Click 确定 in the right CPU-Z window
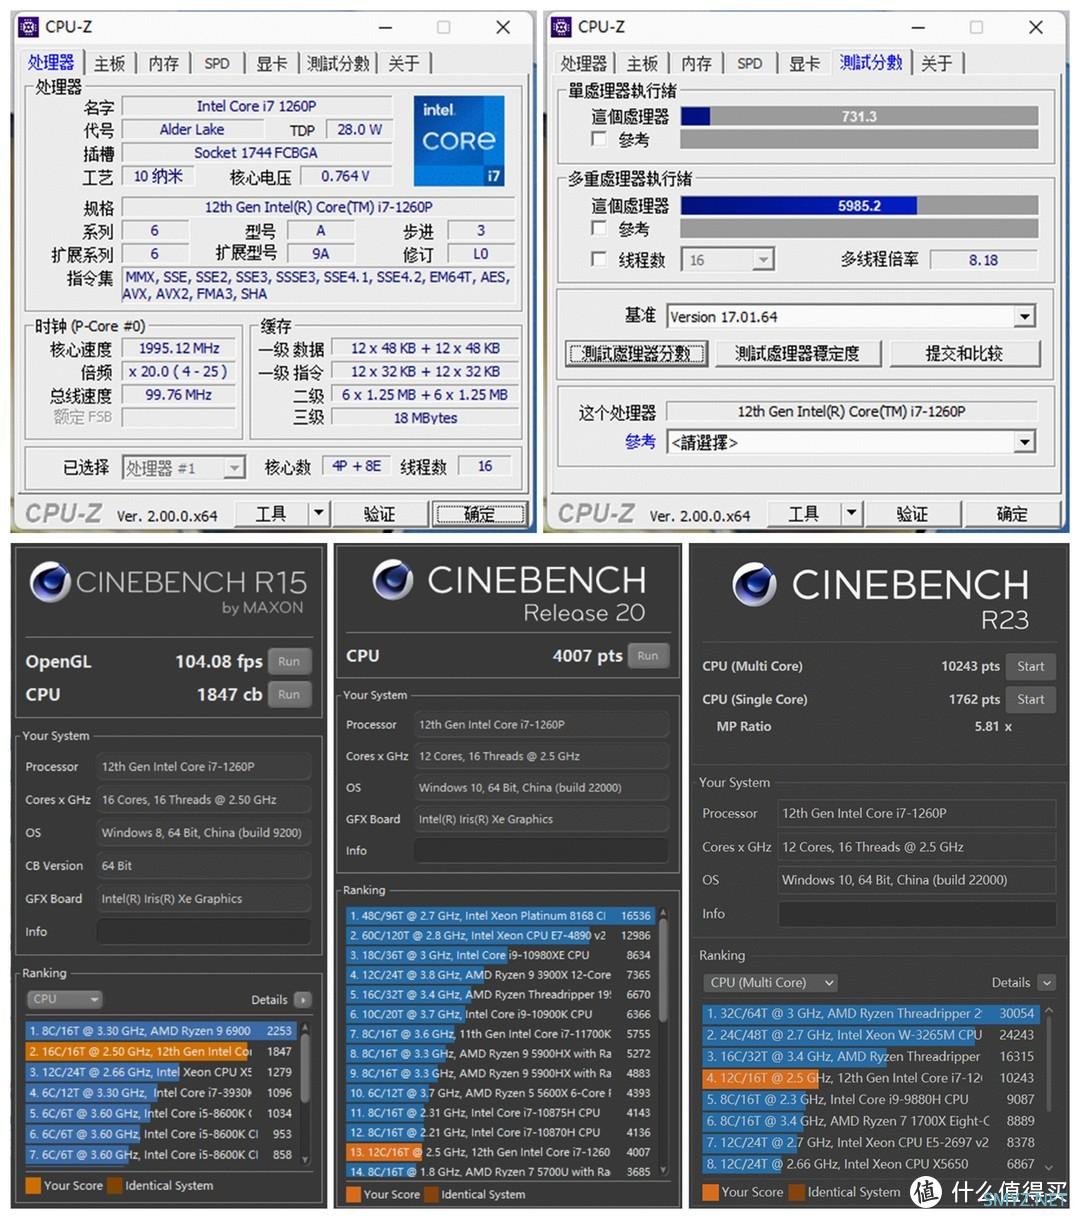Image resolution: width=1080 pixels, height=1219 pixels. click(x=1012, y=514)
